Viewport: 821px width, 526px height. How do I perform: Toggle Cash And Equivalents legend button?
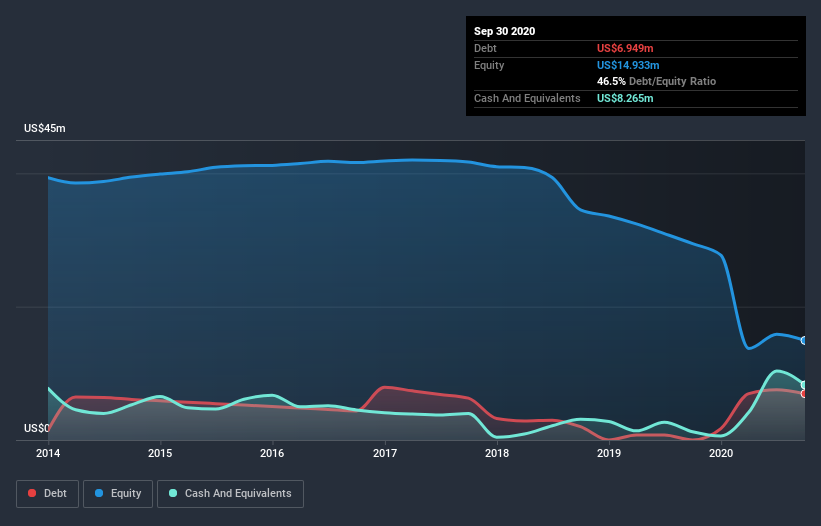230,494
